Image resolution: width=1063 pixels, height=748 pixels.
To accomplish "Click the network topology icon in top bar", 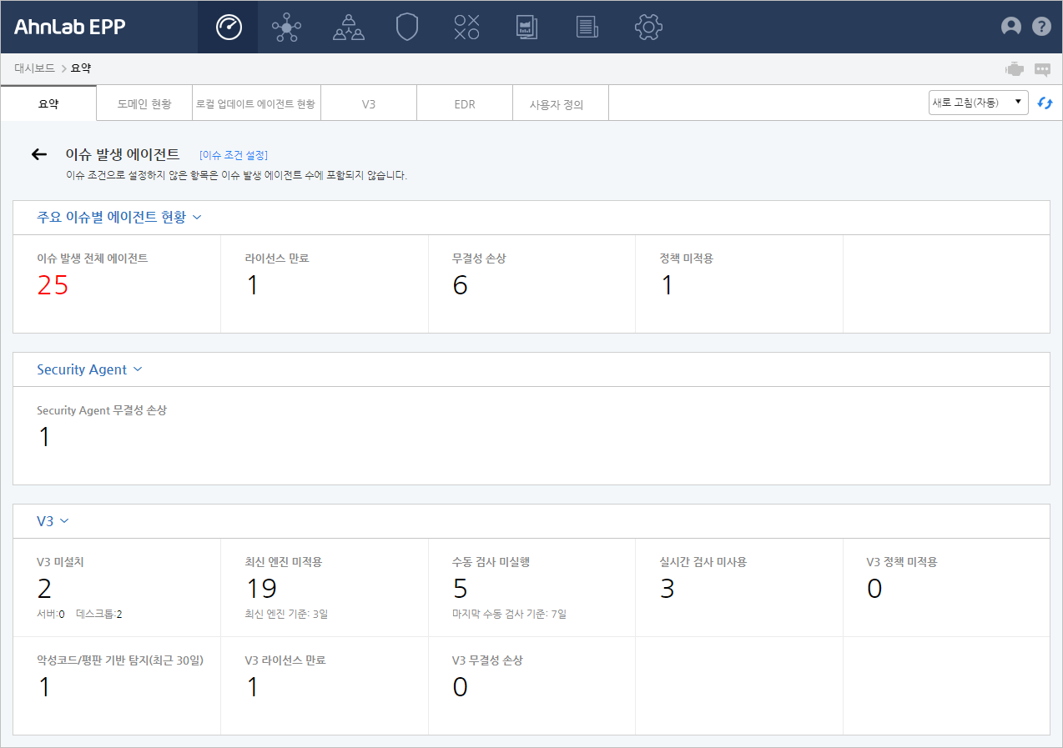I will tap(286, 27).
